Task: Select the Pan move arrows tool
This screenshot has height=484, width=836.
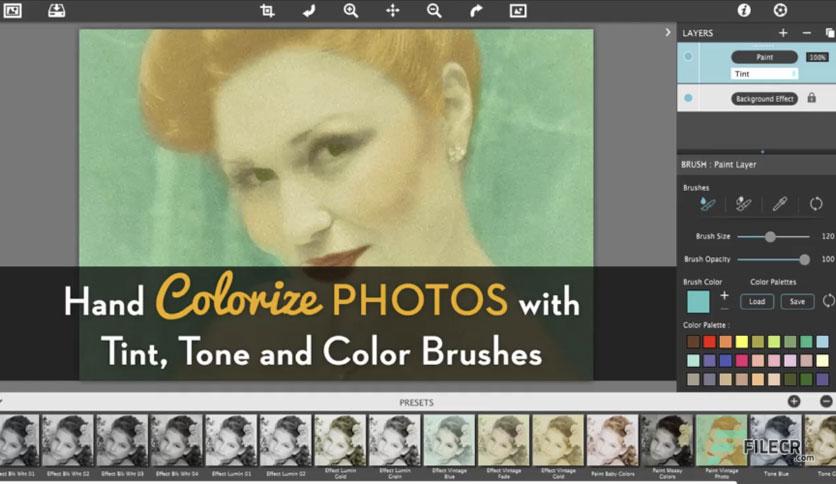Action: coord(392,11)
